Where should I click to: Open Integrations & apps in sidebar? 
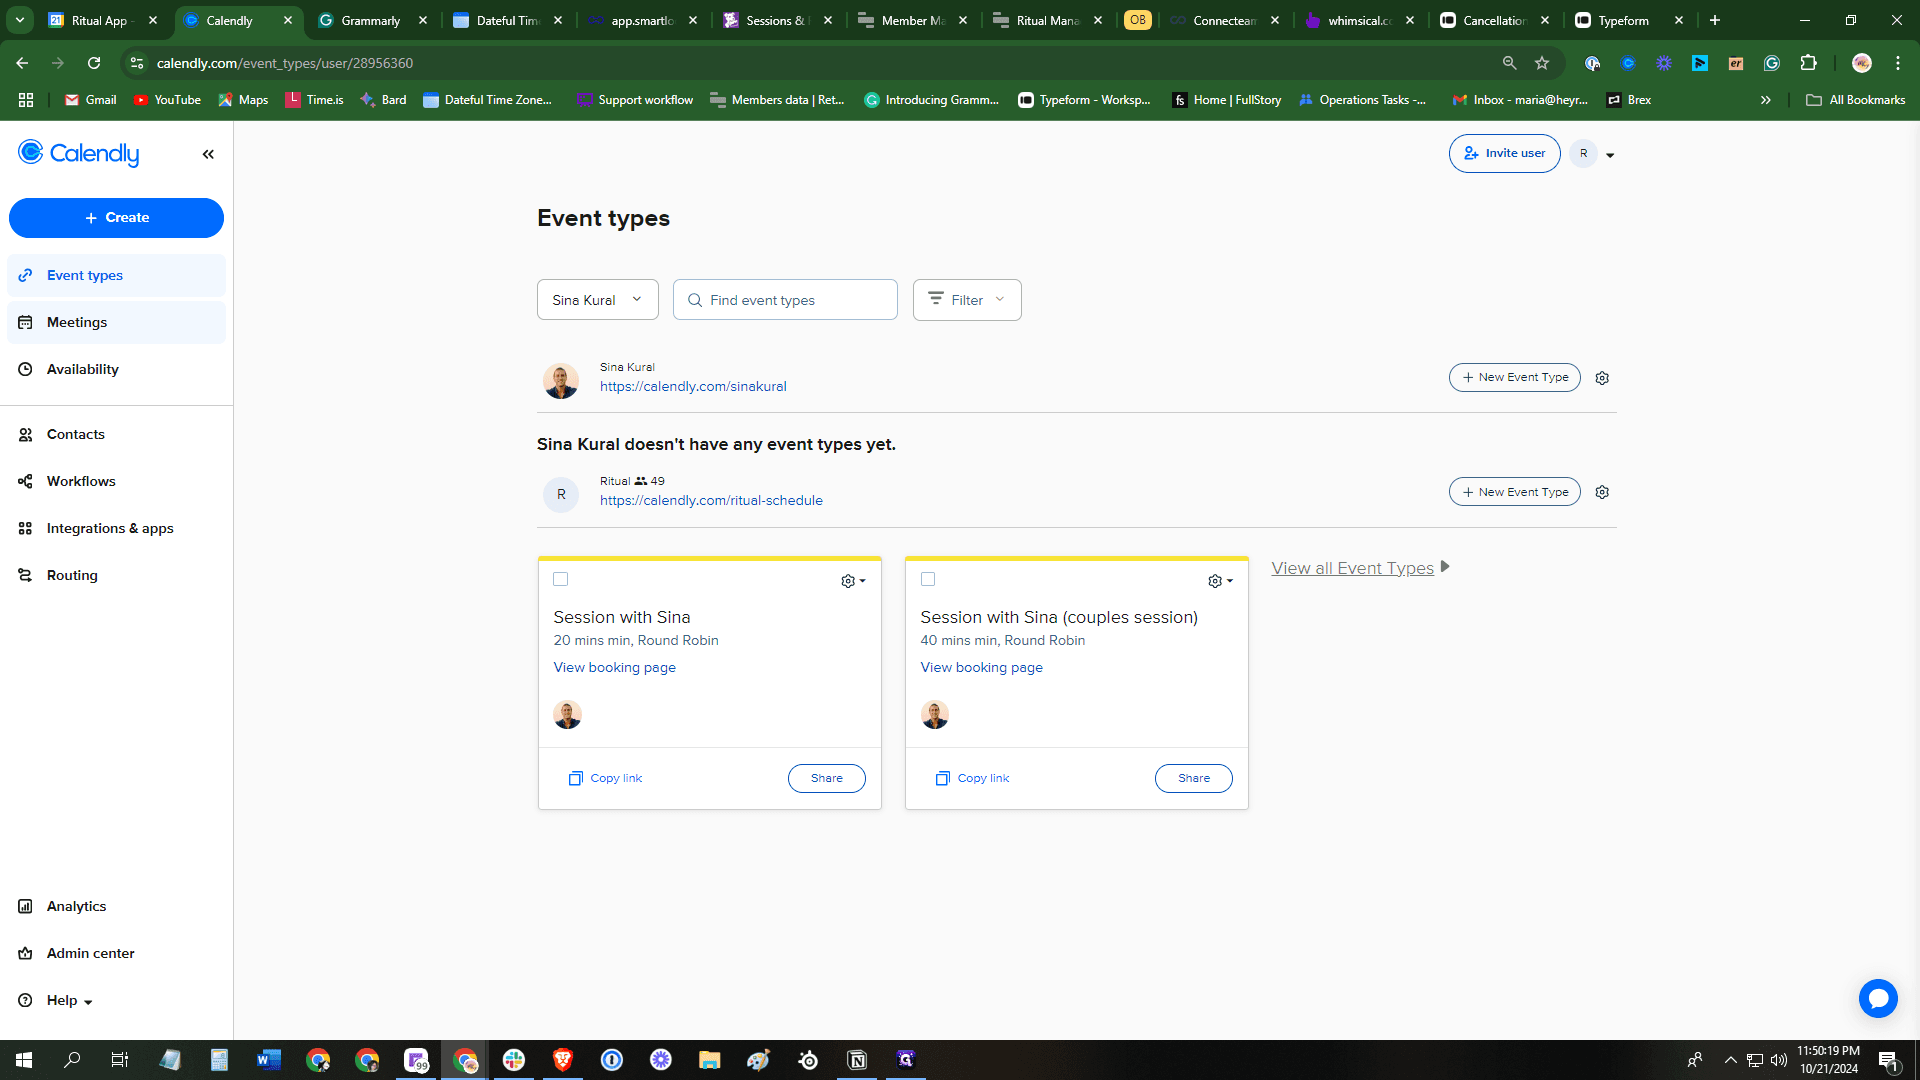[116, 528]
